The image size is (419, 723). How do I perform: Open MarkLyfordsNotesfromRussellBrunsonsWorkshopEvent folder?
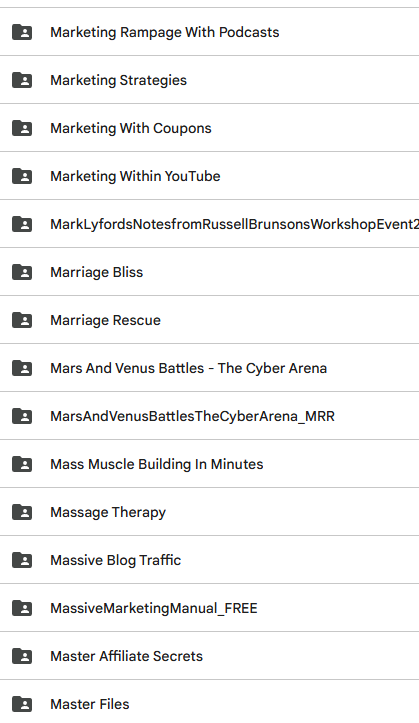coord(209,224)
